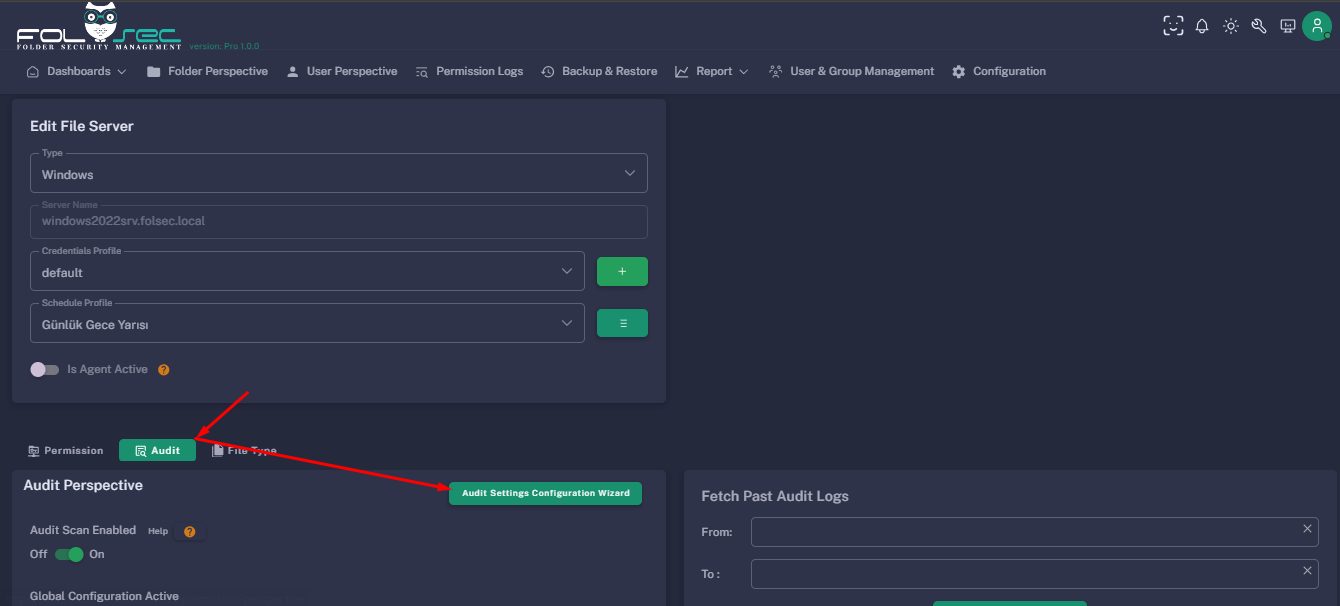
Task: Click the To date input field
Action: coord(1024,574)
